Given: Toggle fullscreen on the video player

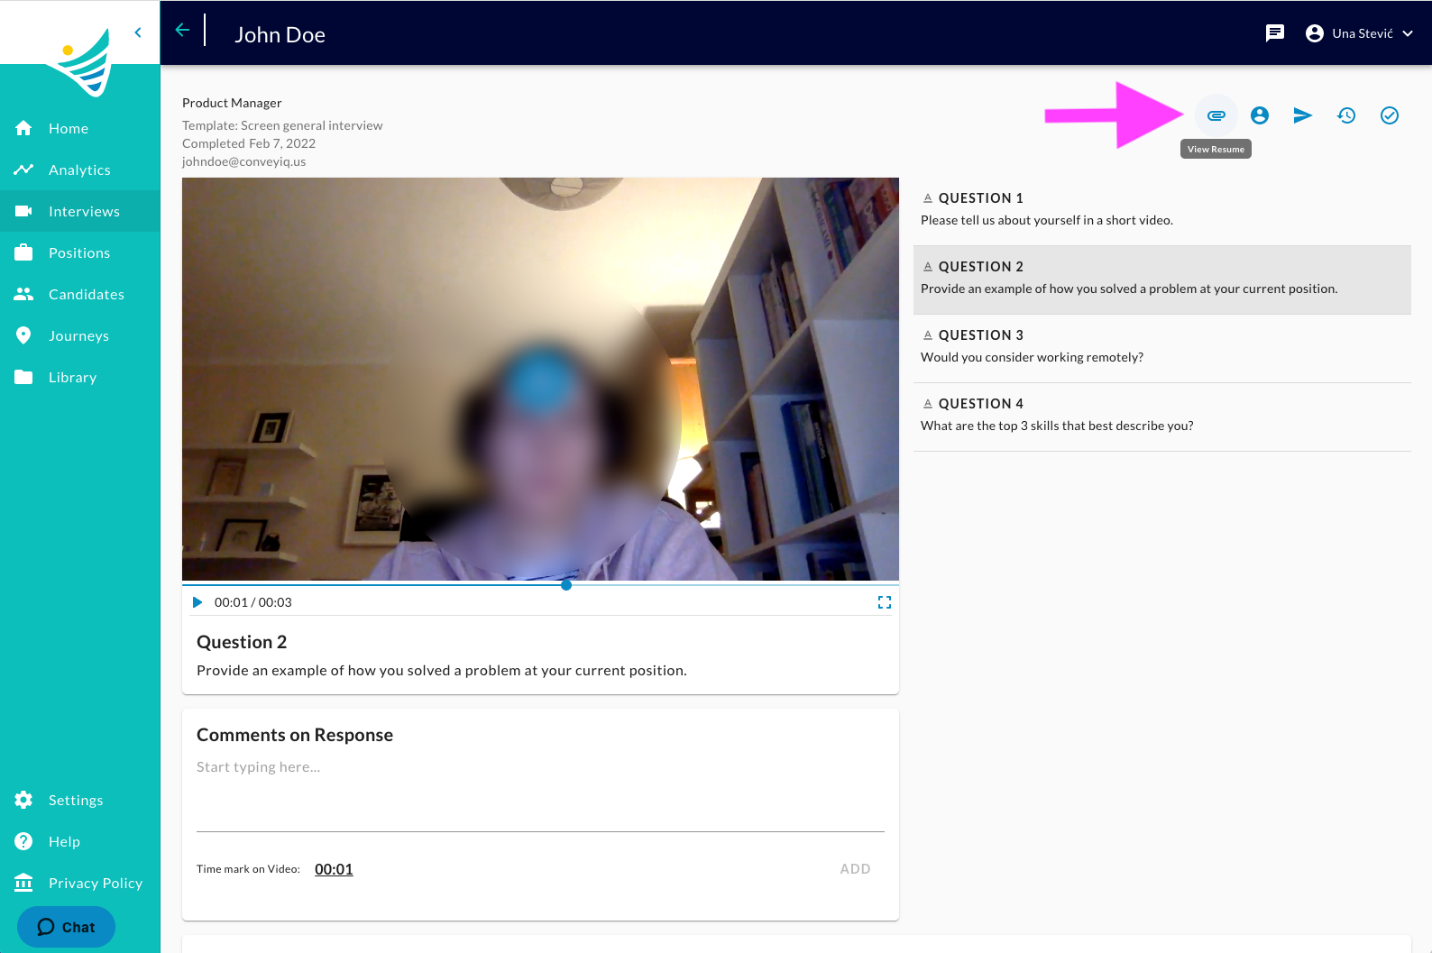Looking at the screenshot, I should pyautogui.click(x=884, y=602).
